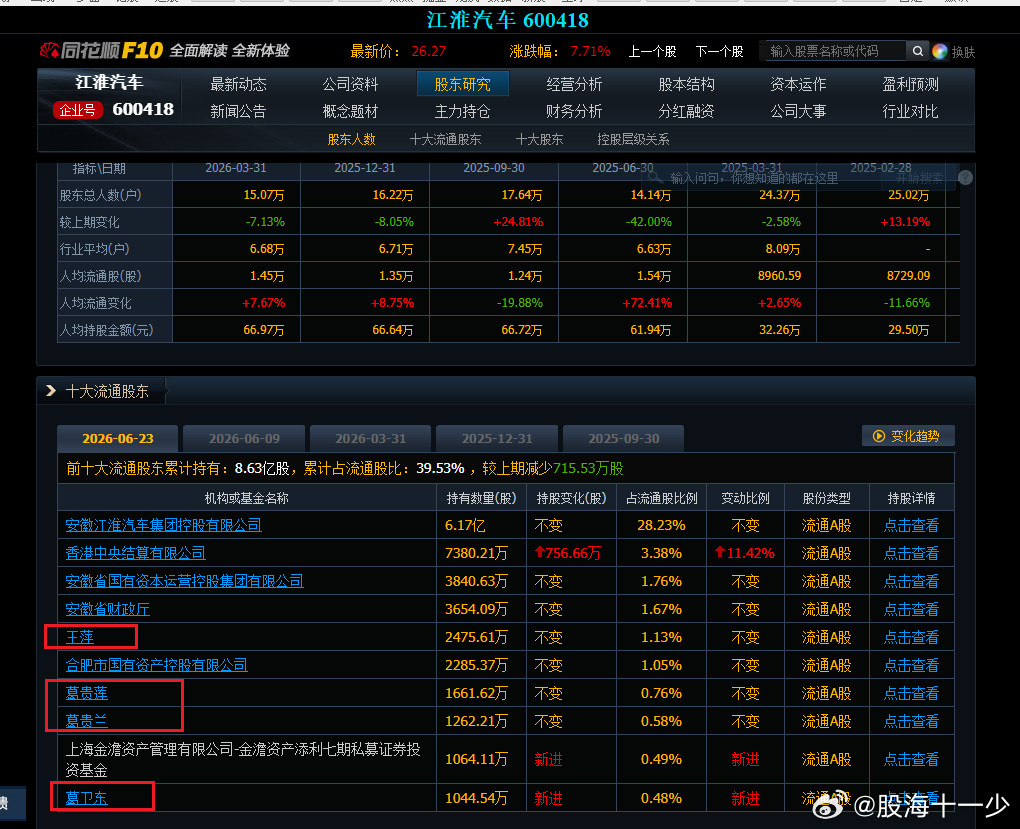Select the 2025-12-31 date tab
This screenshot has width=1020, height=829.
497,439
